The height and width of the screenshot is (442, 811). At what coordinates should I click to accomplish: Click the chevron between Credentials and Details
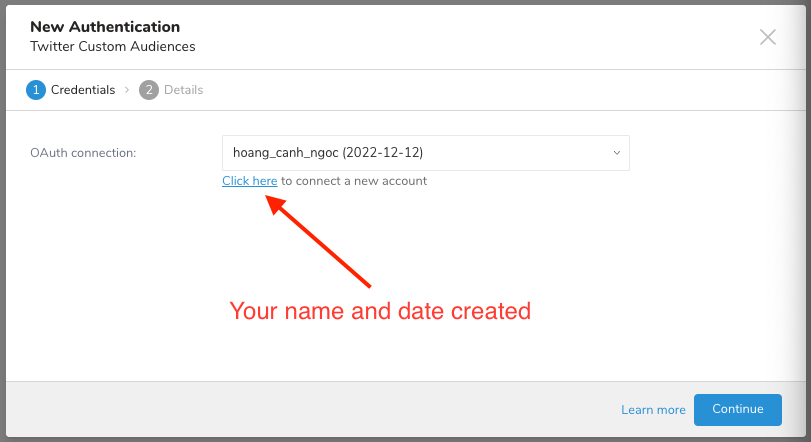(127, 90)
